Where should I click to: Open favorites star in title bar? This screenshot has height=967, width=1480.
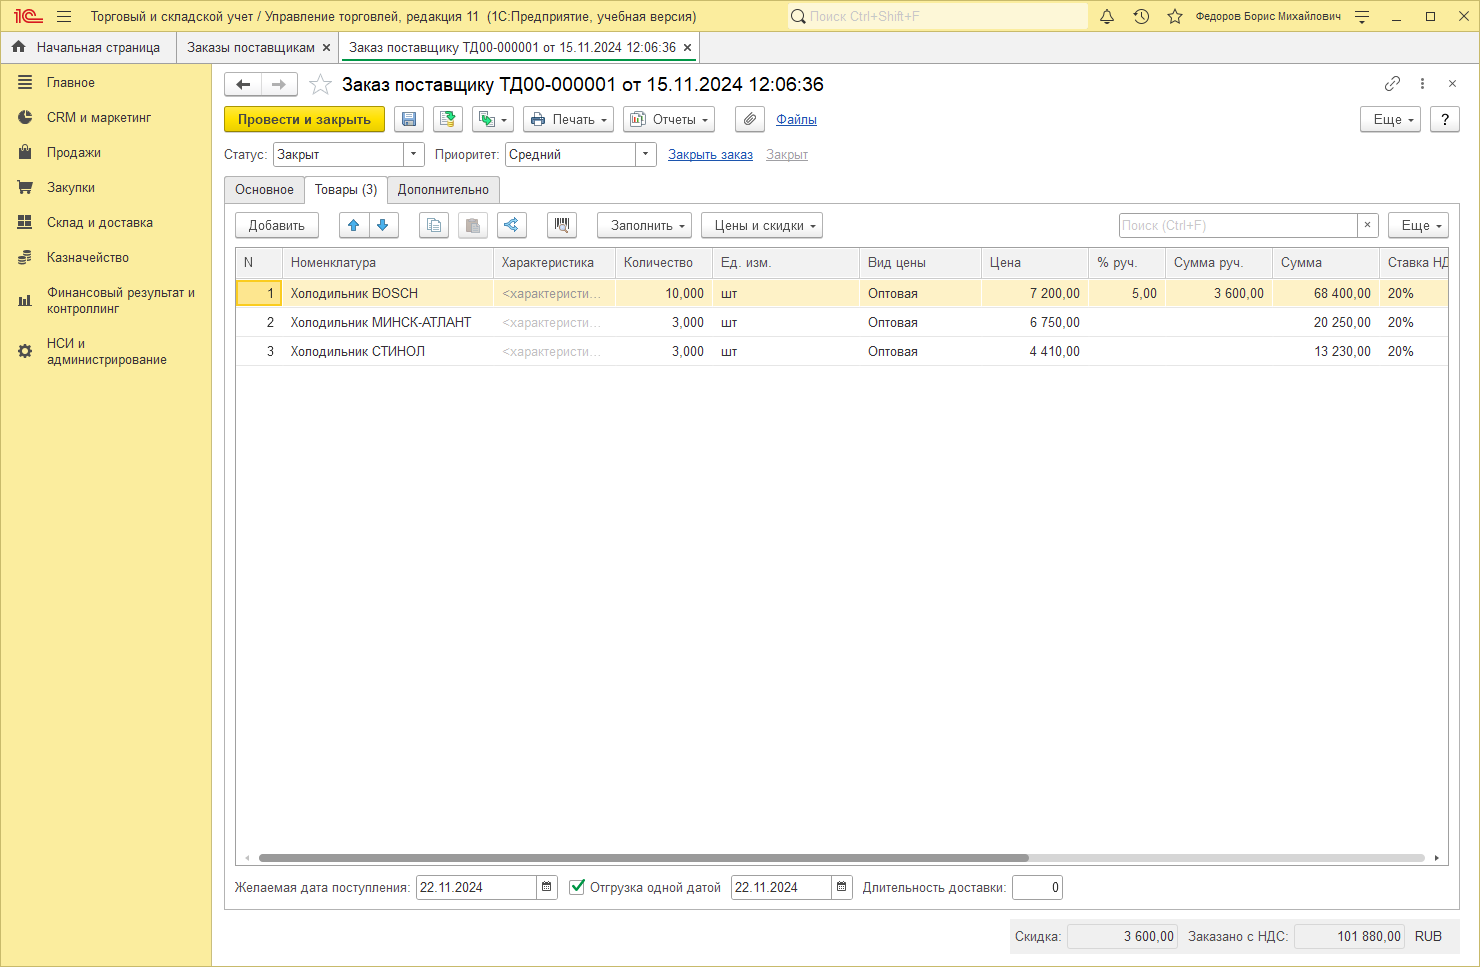1175,16
